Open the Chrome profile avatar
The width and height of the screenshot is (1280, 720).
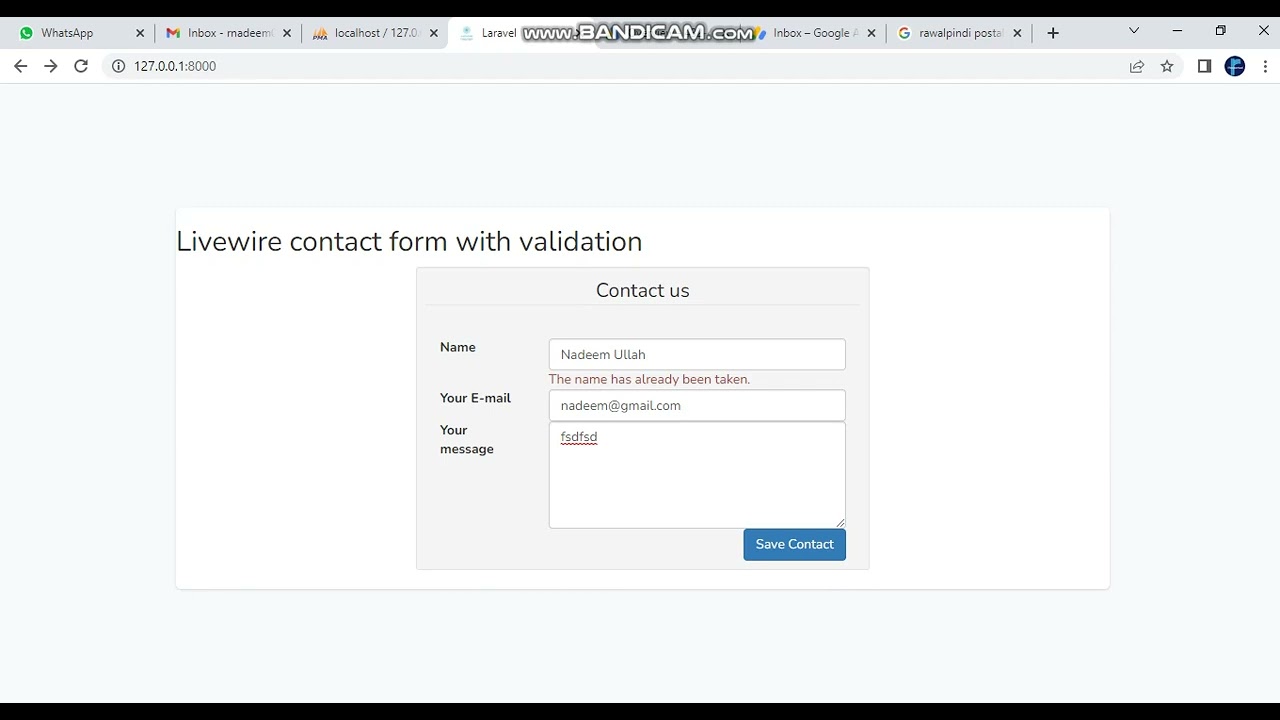[x=1235, y=66]
